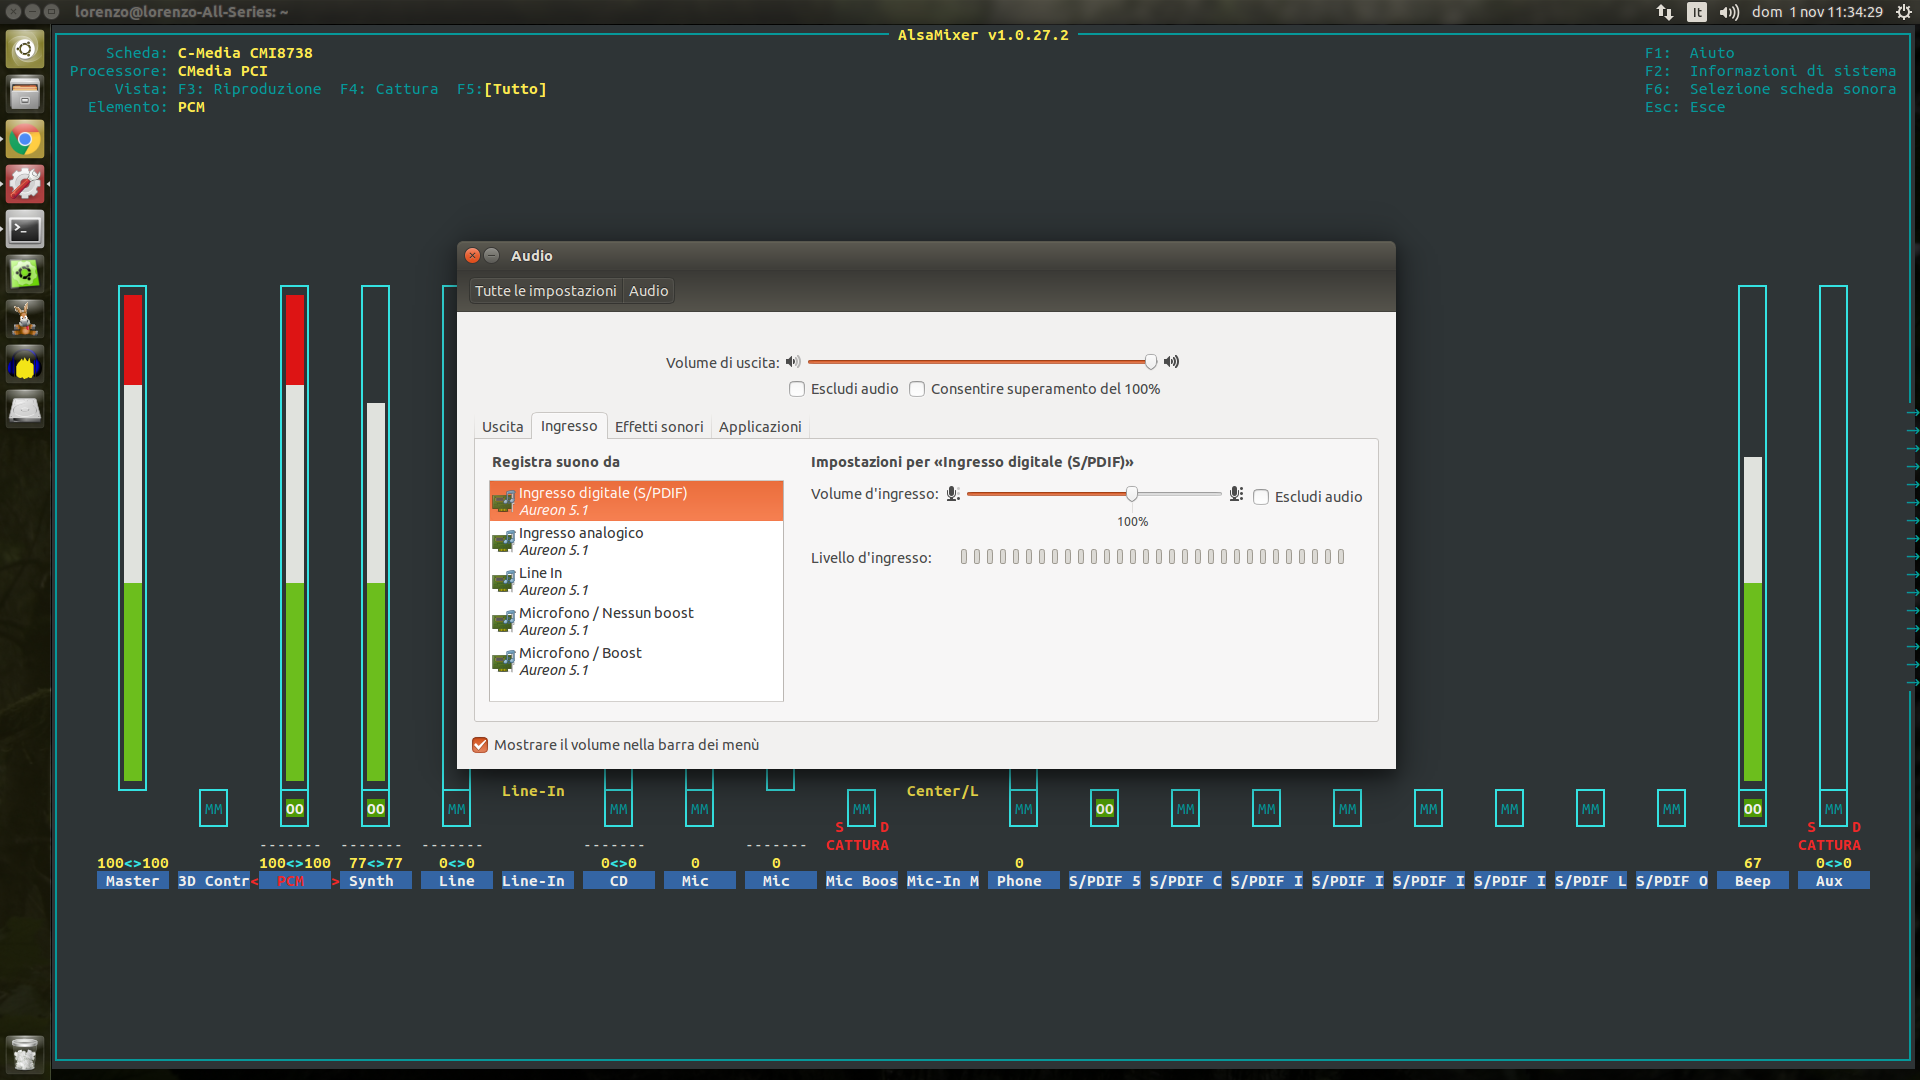Image resolution: width=1920 pixels, height=1080 pixels.
Task: Click the aMule donkey launcher icon
Action: [x=25, y=320]
